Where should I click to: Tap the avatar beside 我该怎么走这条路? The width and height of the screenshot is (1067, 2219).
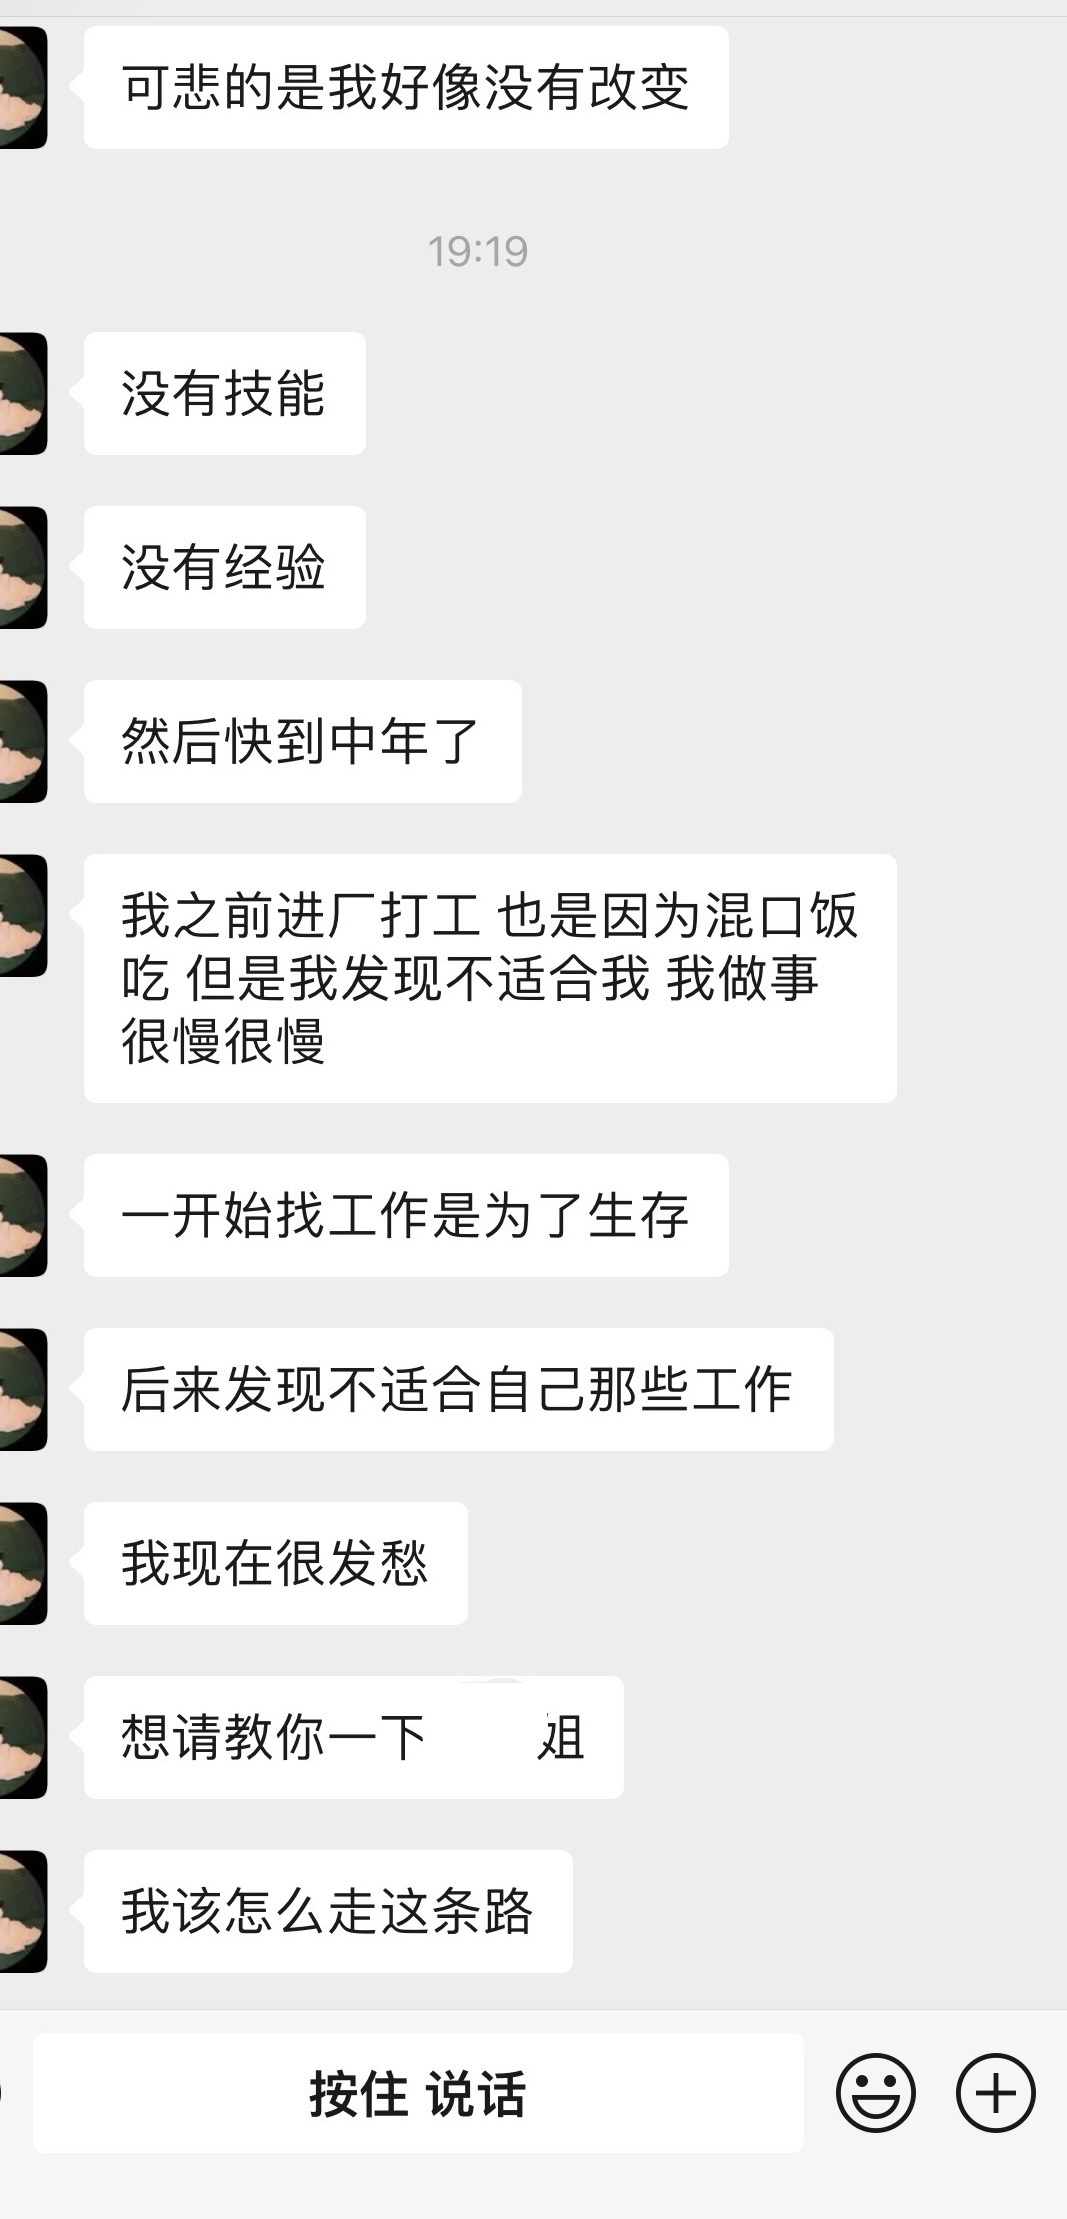click(x=23, y=1911)
